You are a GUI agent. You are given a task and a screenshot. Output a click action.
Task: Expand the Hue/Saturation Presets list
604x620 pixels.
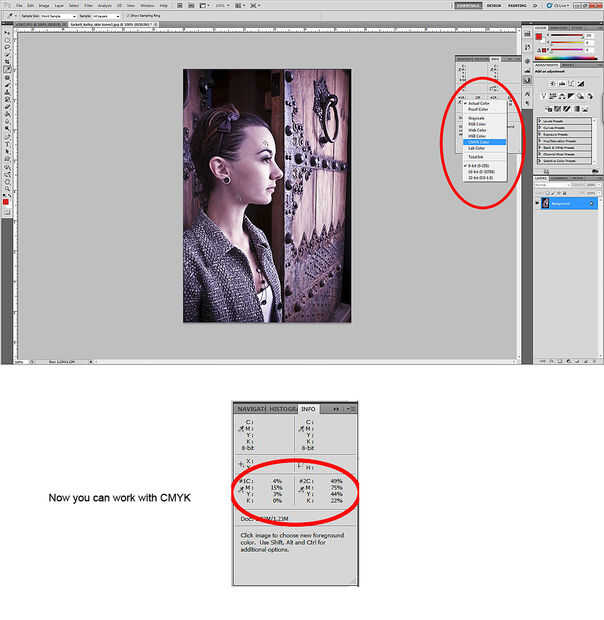(x=540, y=141)
